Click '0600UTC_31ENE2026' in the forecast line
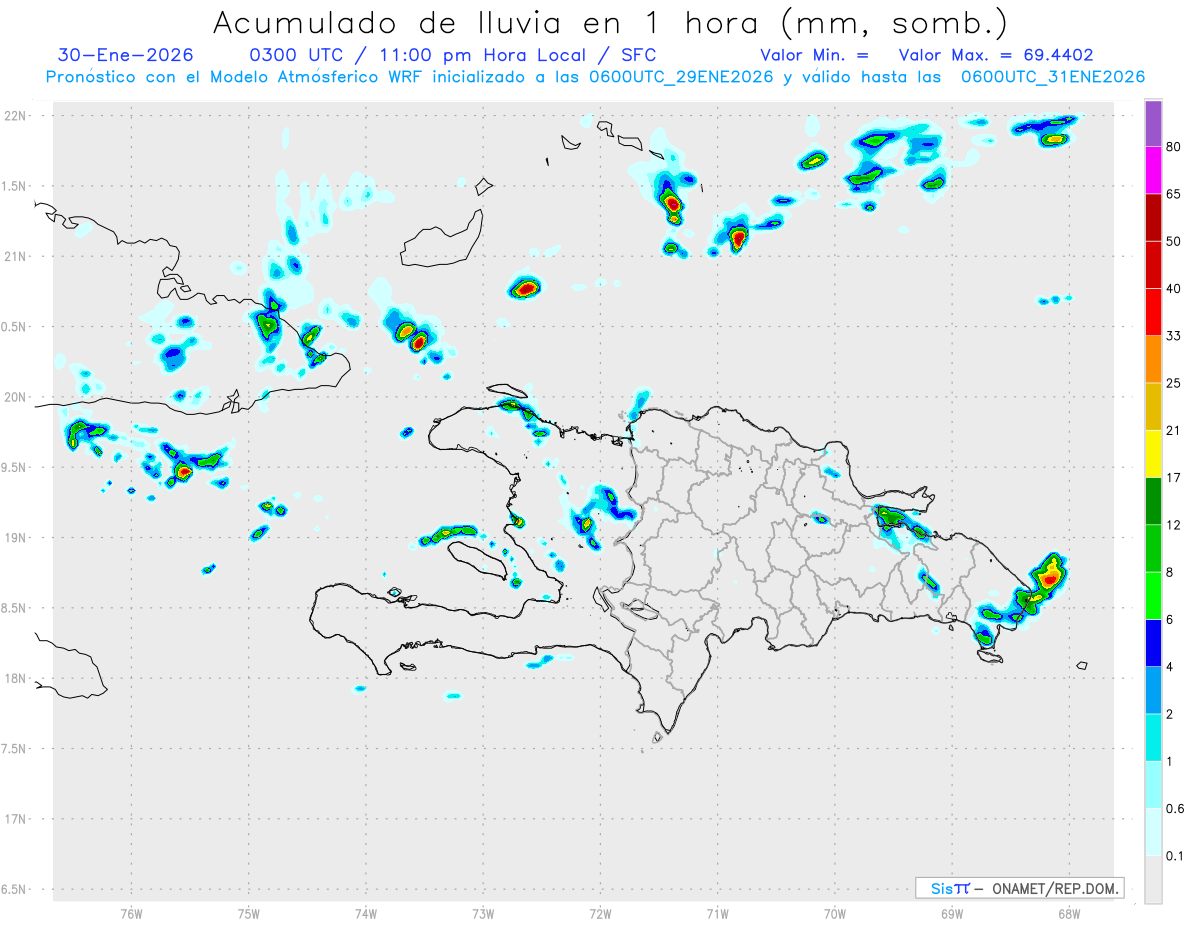The image size is (1200, 927). point(1052,77)
